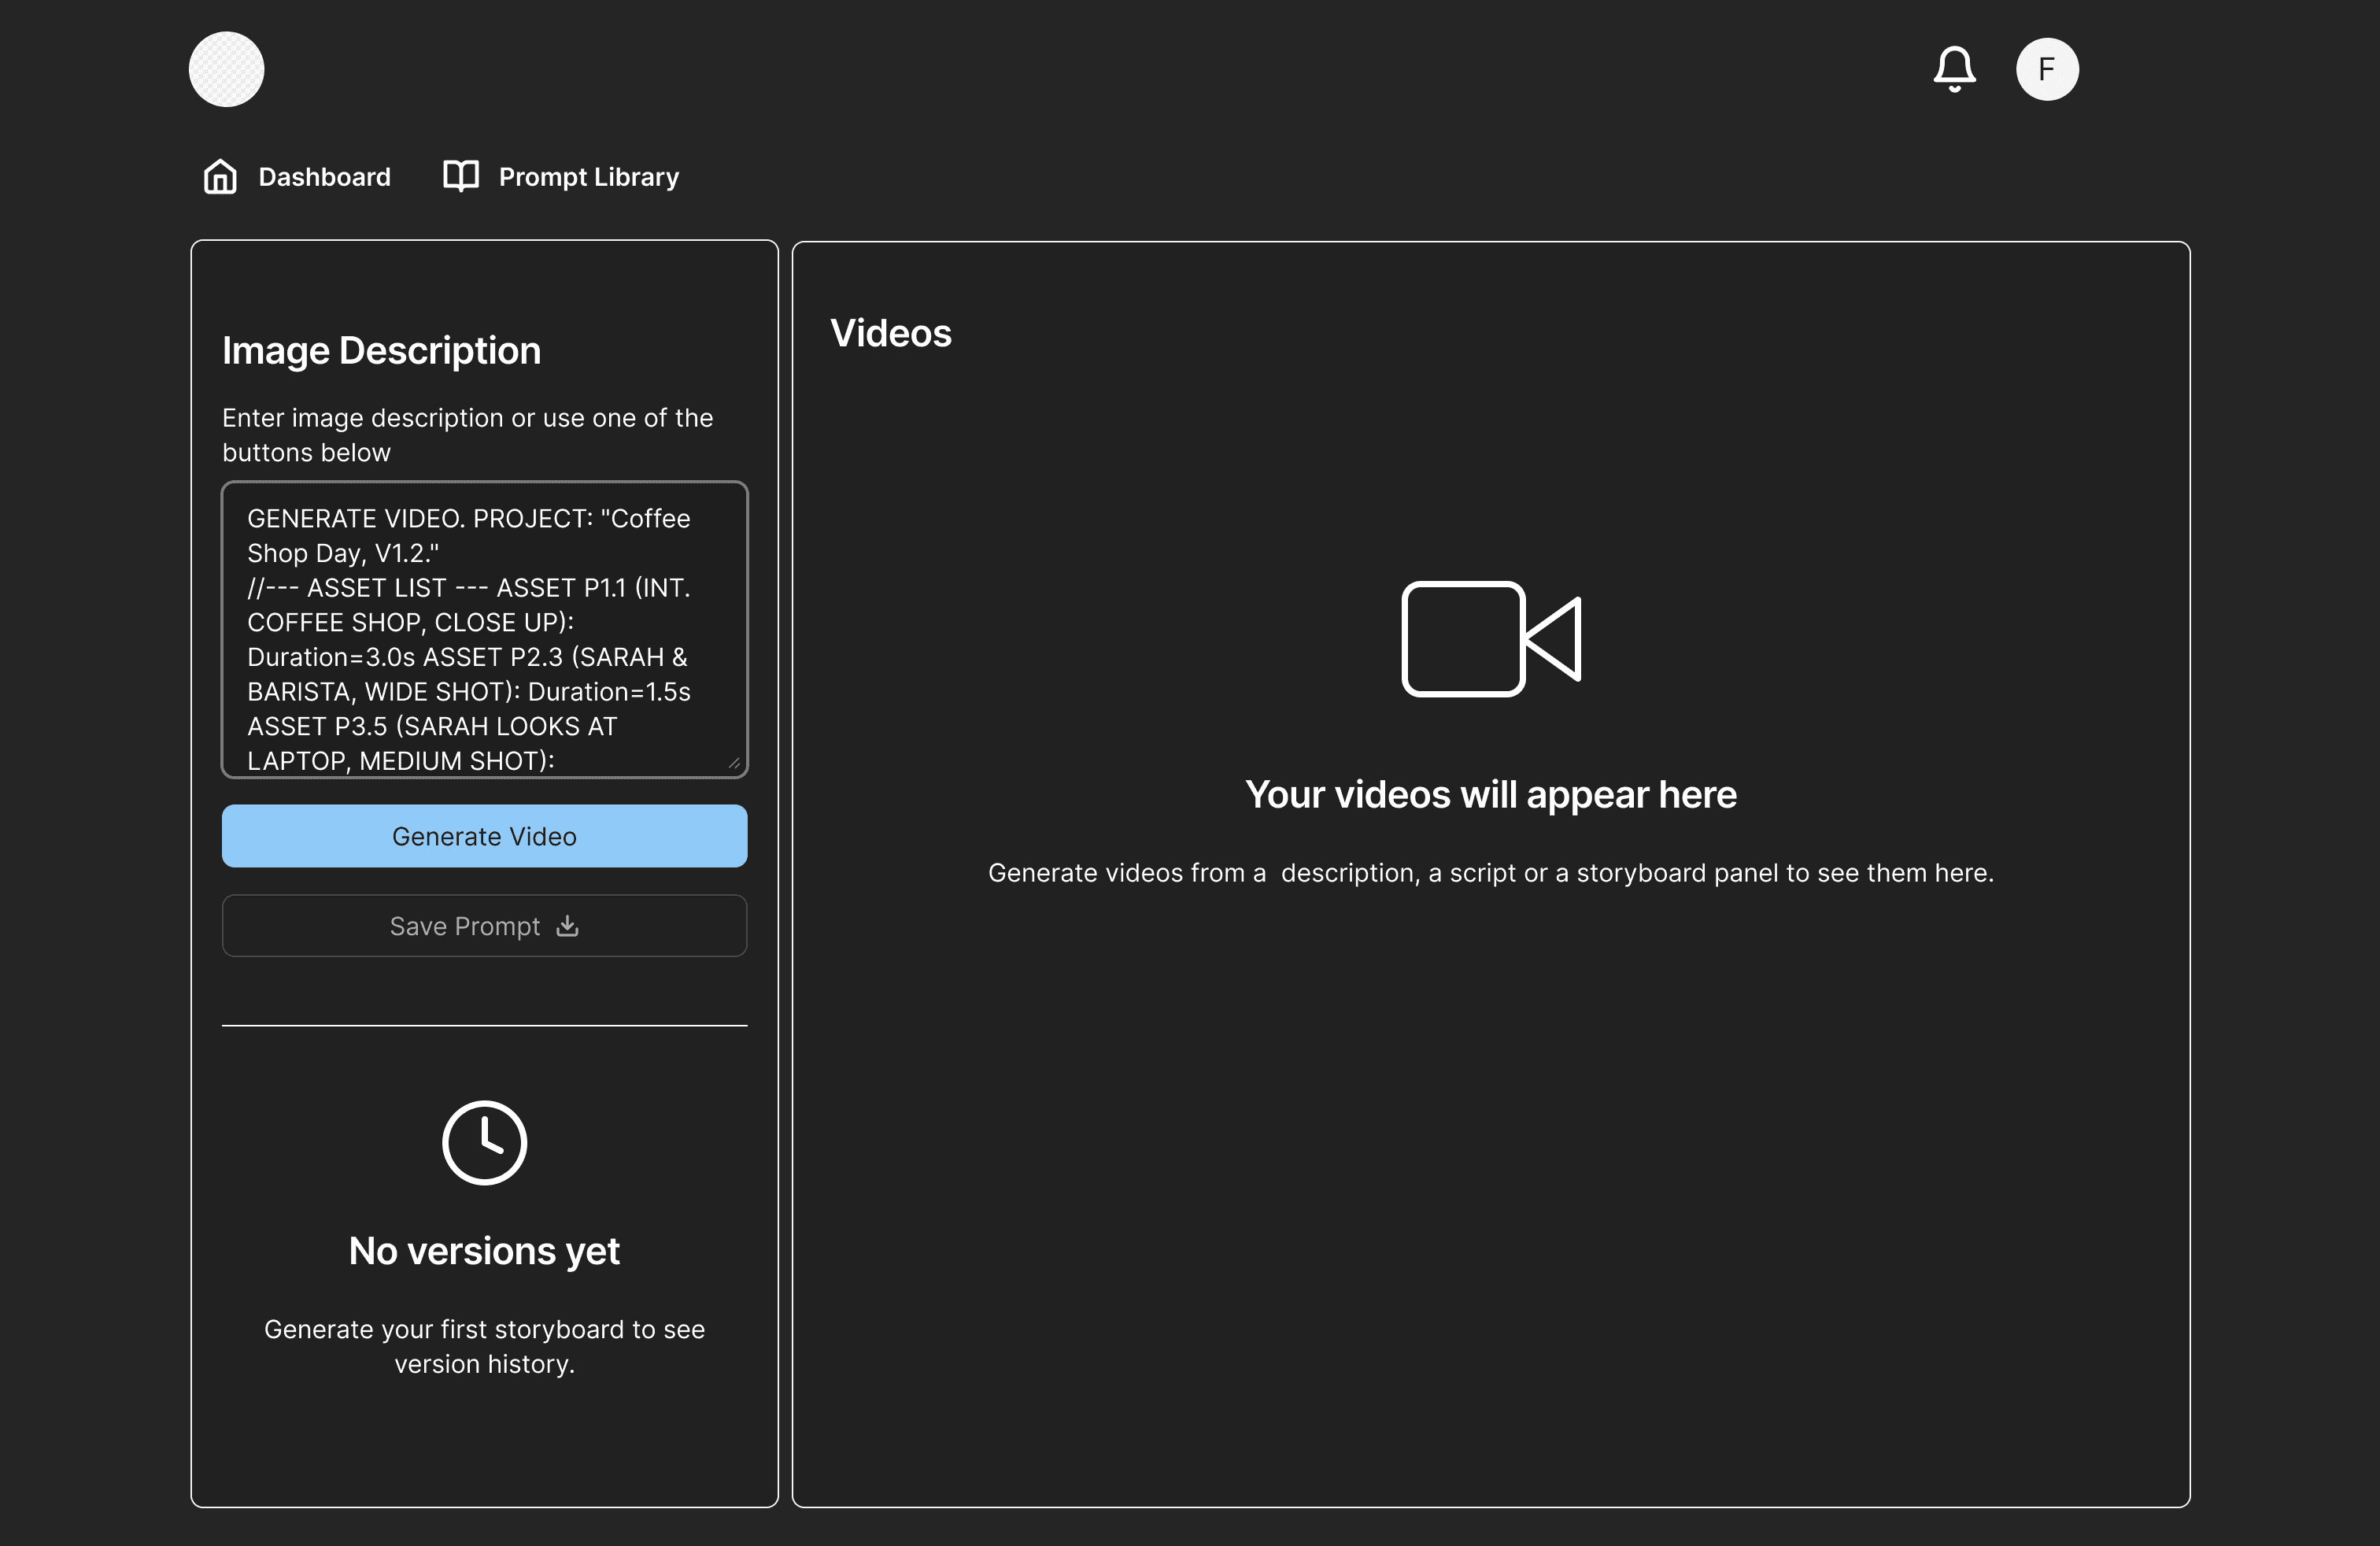The width and height of the screenshot is (2380, 1546).
Task: Click the Image Description heading
Action: point(381,350)
